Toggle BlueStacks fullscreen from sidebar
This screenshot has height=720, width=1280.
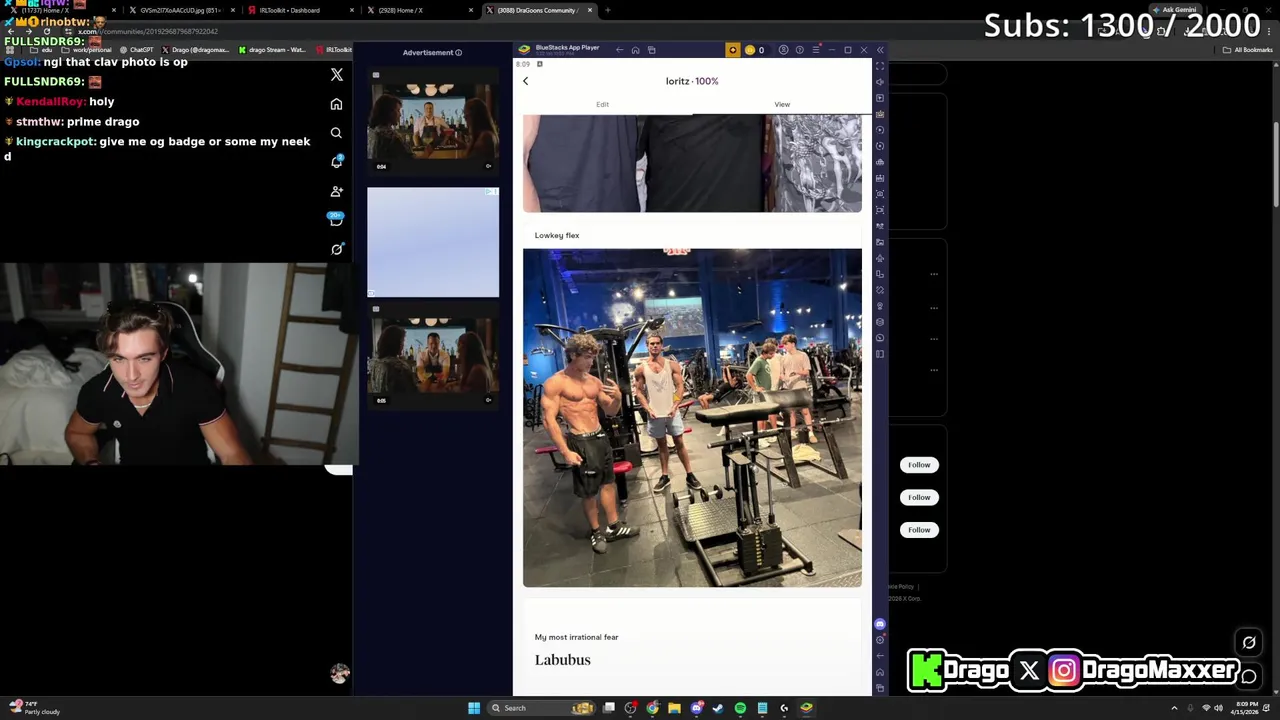click(879, 66)
